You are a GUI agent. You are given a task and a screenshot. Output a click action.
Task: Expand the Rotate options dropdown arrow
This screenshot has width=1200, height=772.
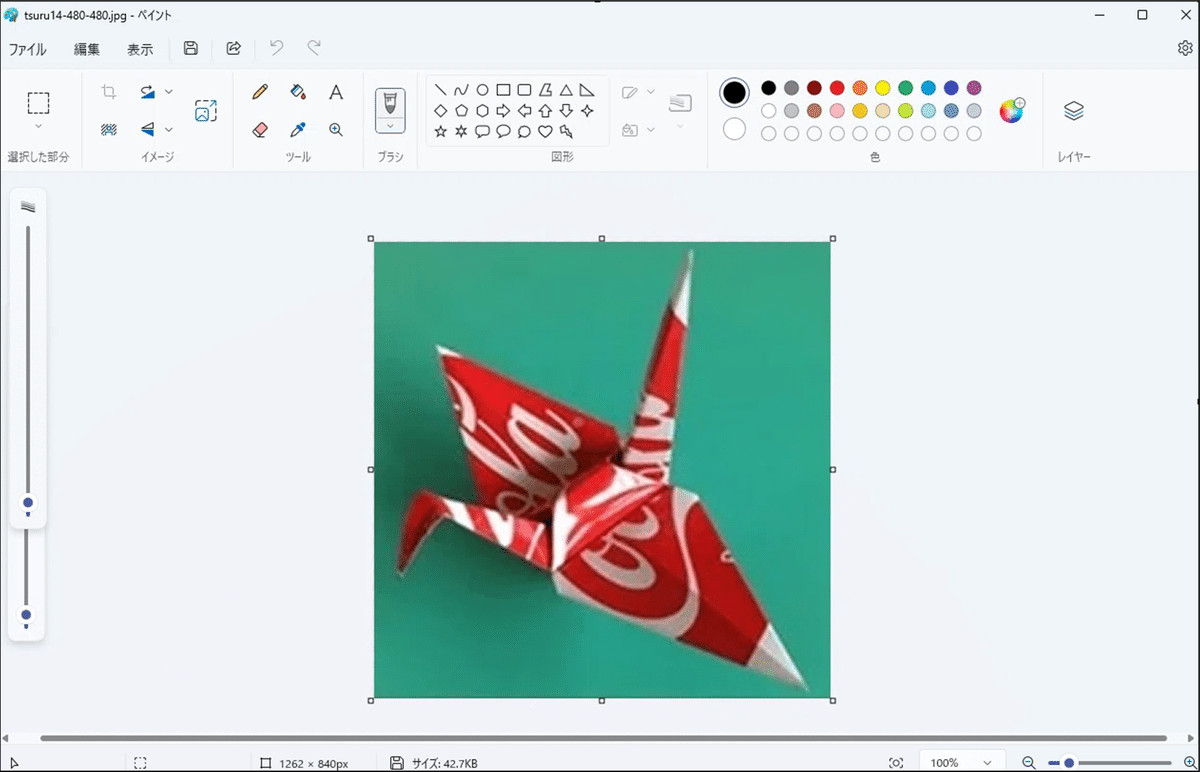pos(169,92)
